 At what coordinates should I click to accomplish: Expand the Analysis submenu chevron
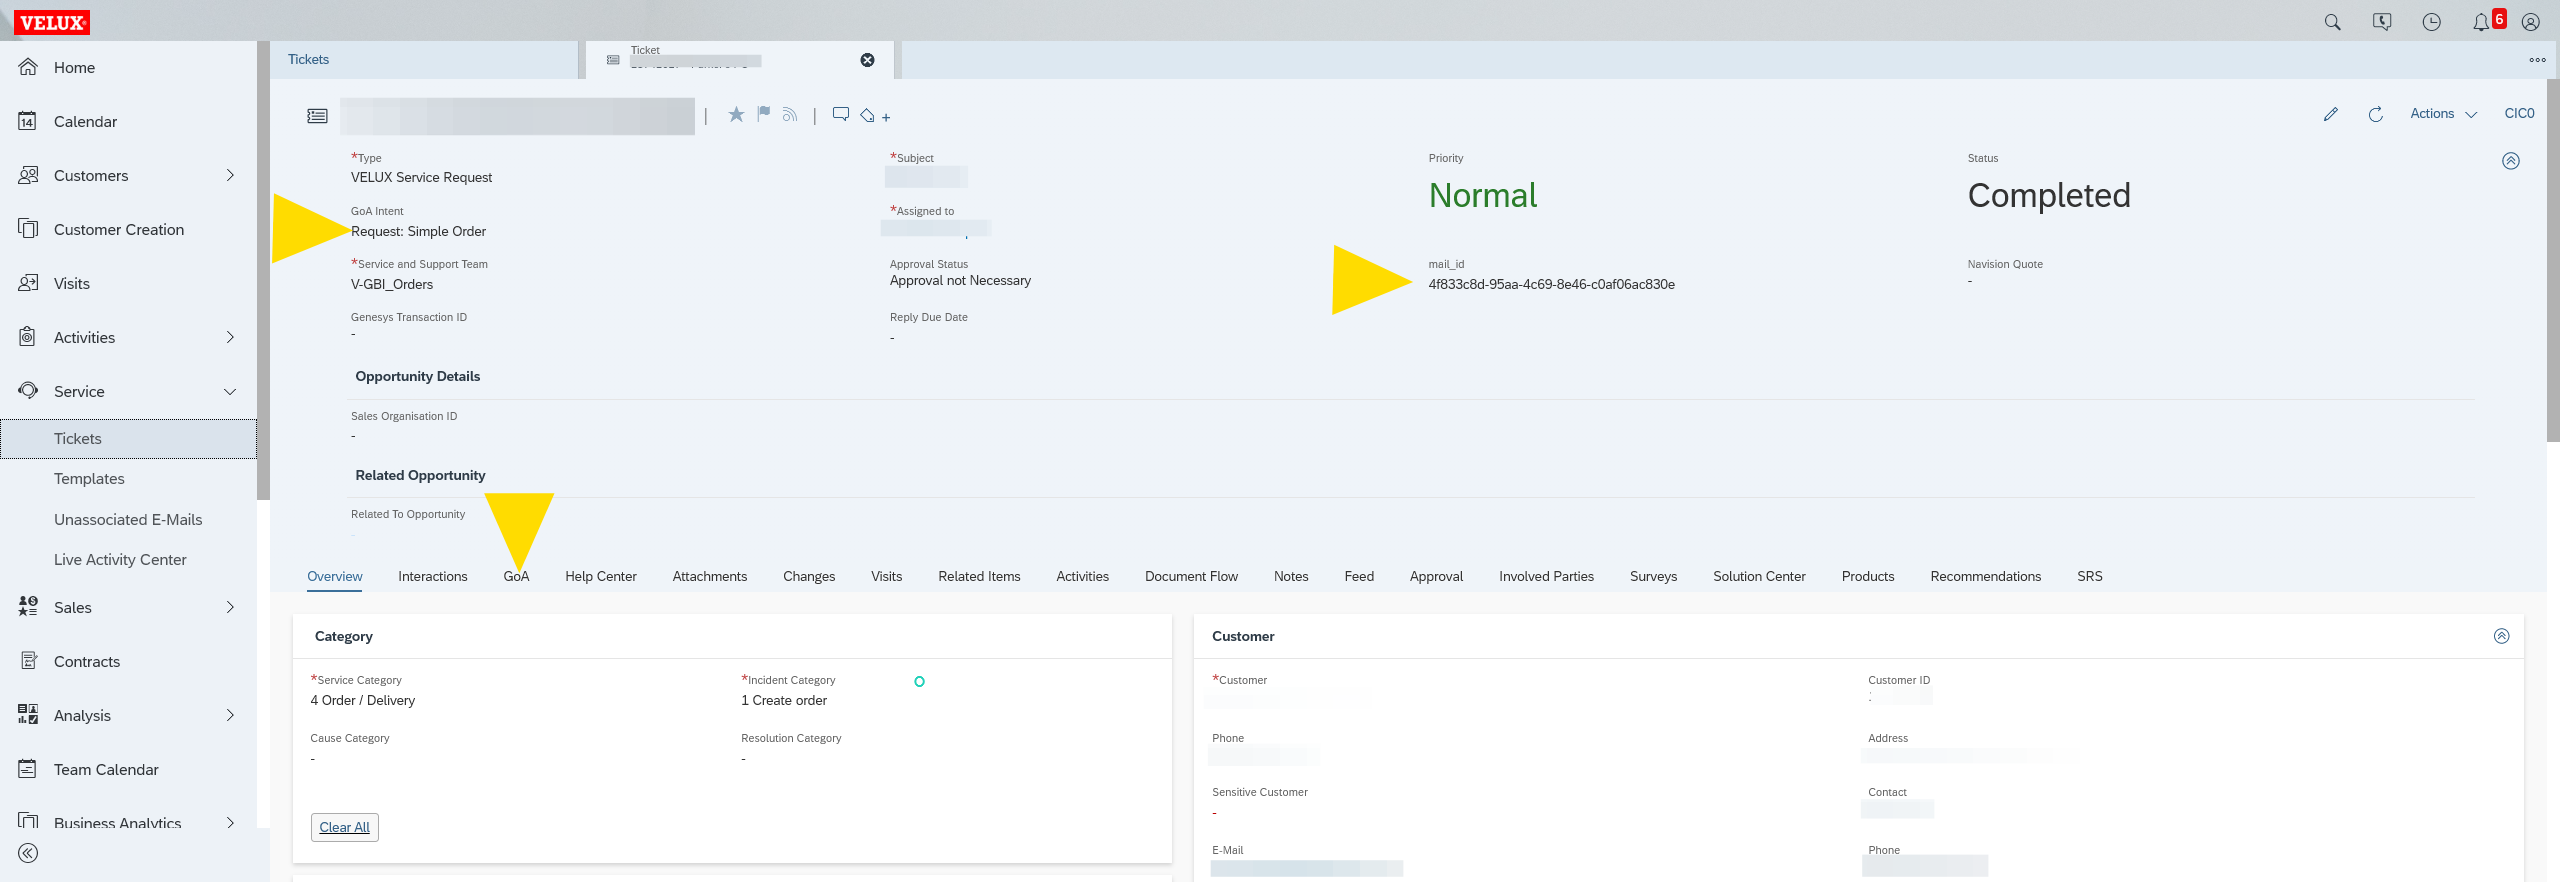click(230, 715)
